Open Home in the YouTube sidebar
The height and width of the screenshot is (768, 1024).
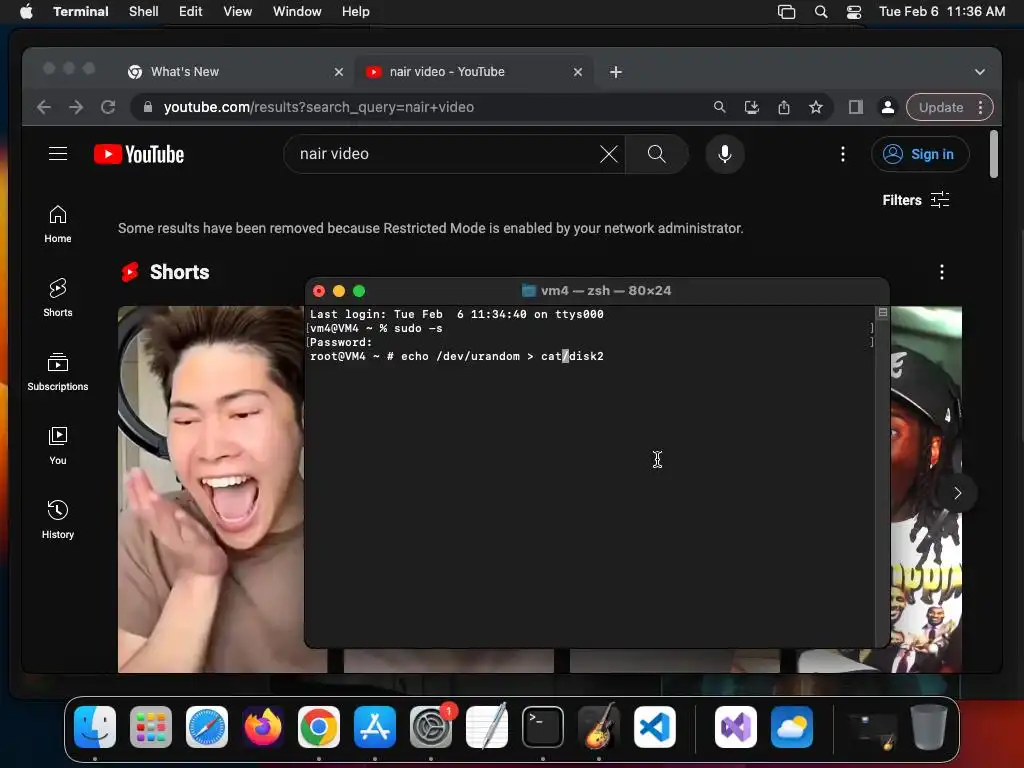pyautogui.click(x=57, y=224)
